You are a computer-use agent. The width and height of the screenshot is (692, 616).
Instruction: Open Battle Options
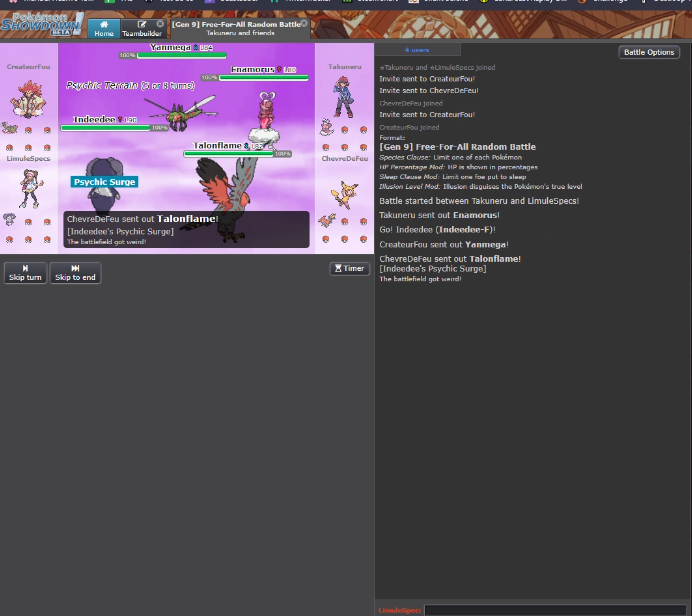pos(649,52)
